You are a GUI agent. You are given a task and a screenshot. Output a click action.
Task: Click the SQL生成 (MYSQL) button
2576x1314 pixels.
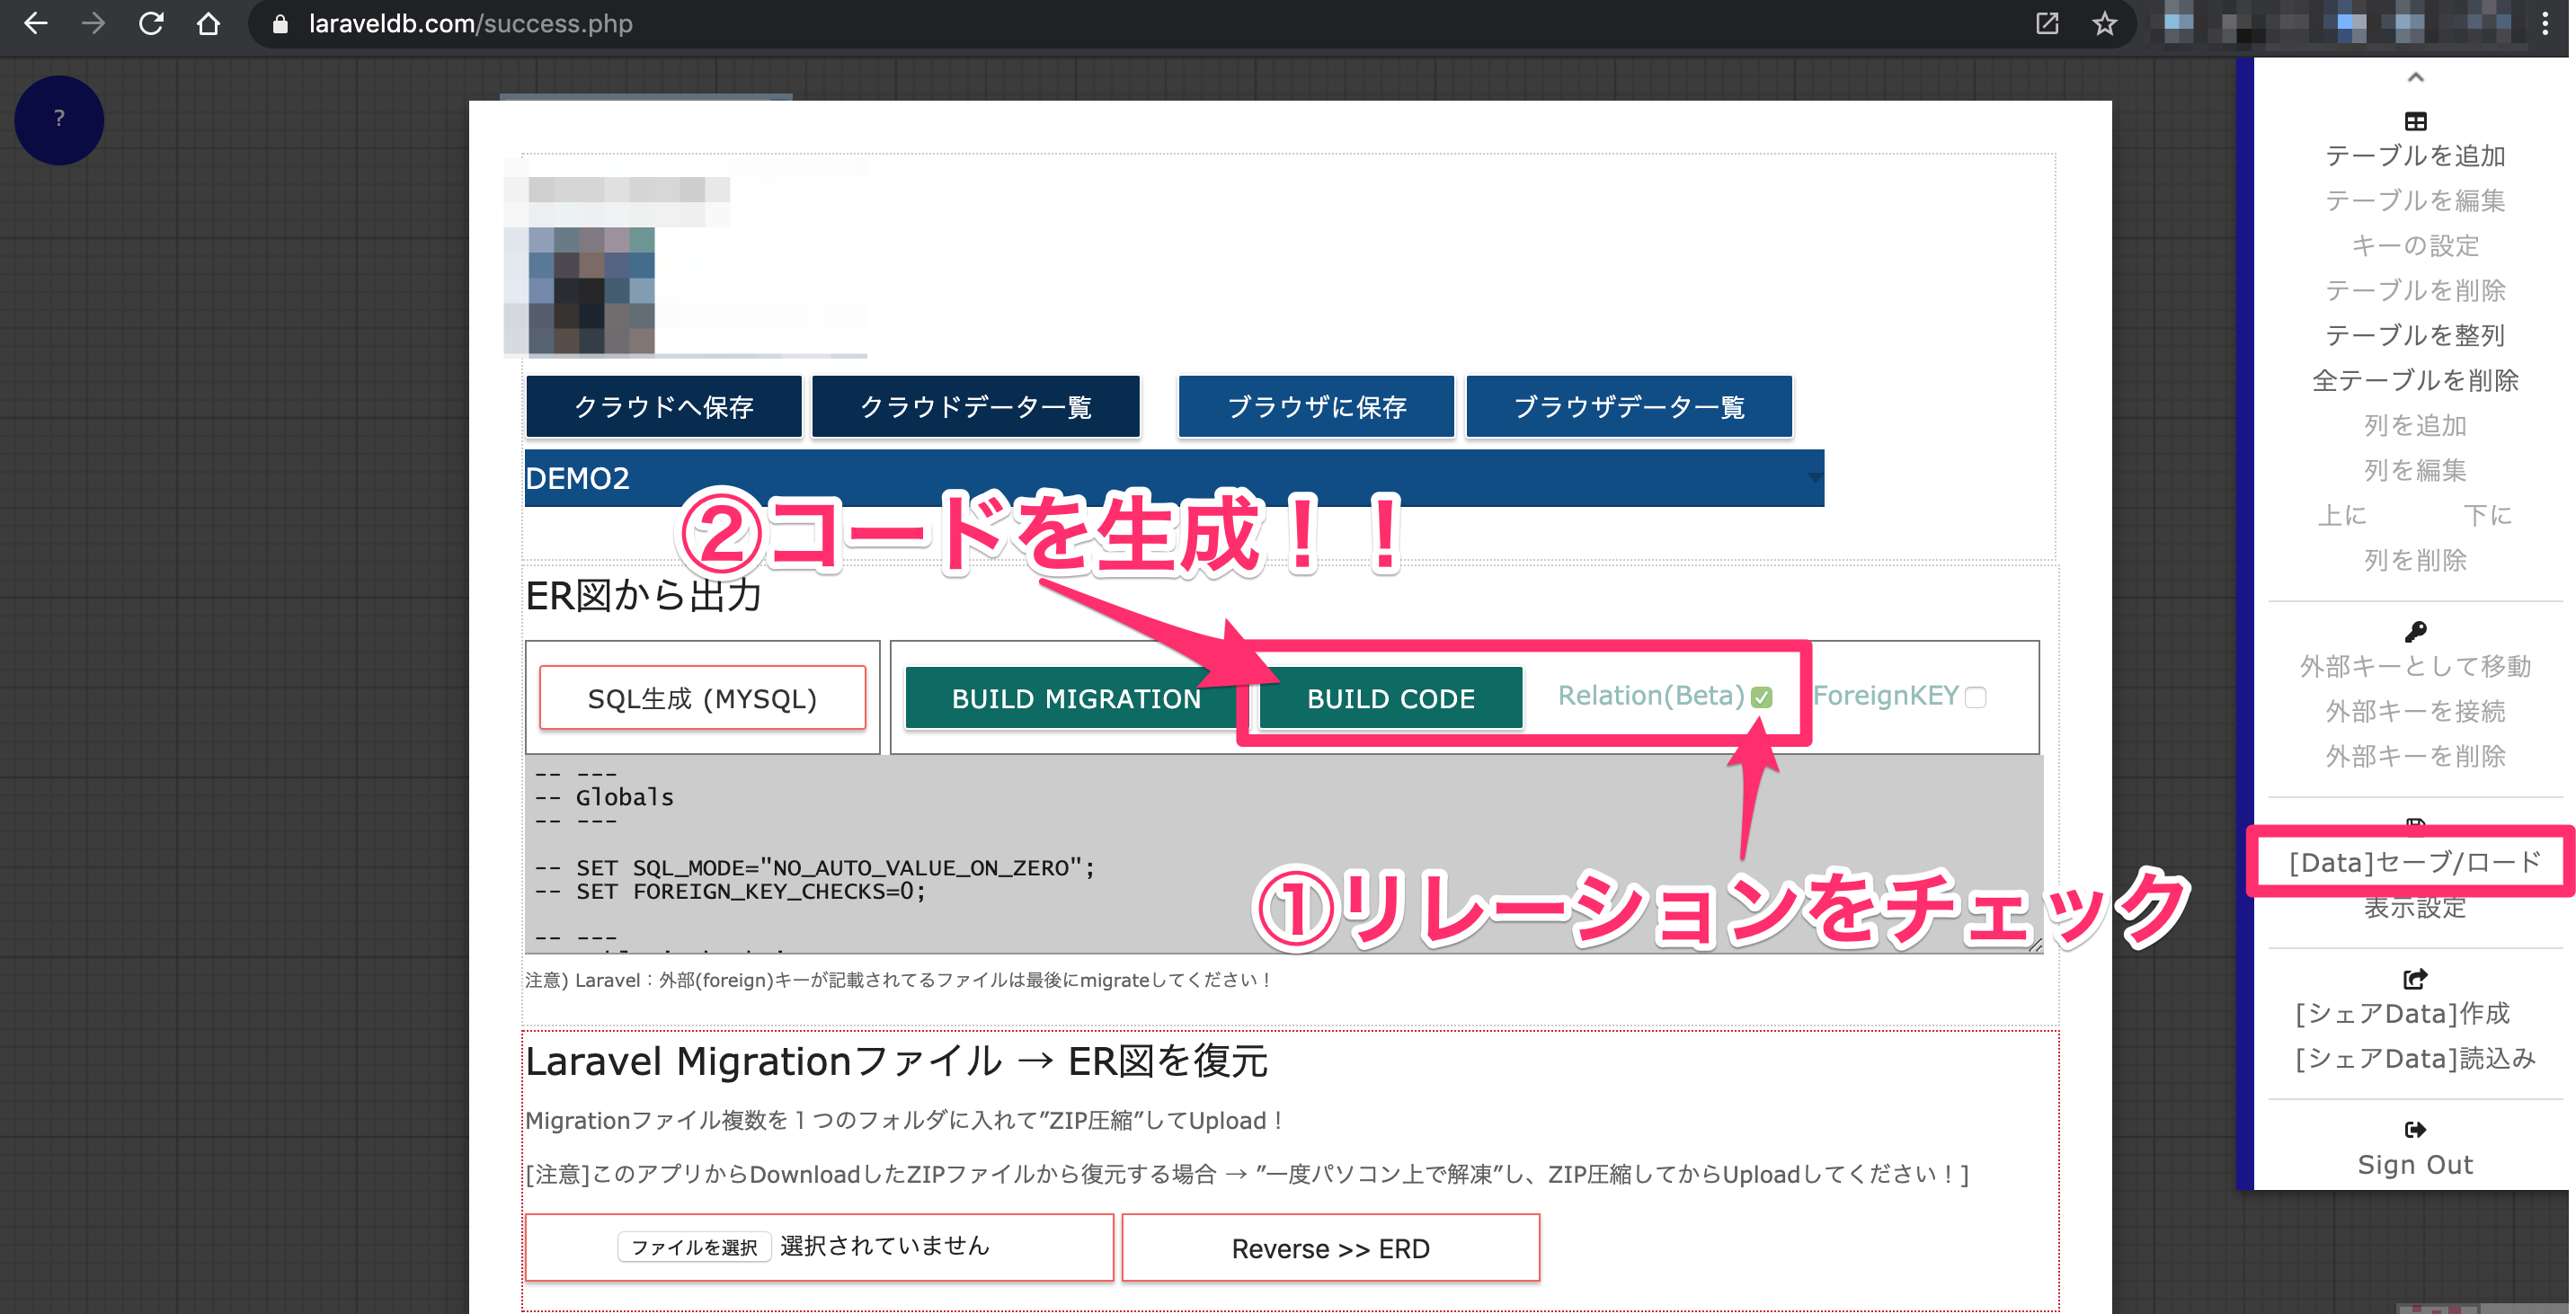(702, 698)
